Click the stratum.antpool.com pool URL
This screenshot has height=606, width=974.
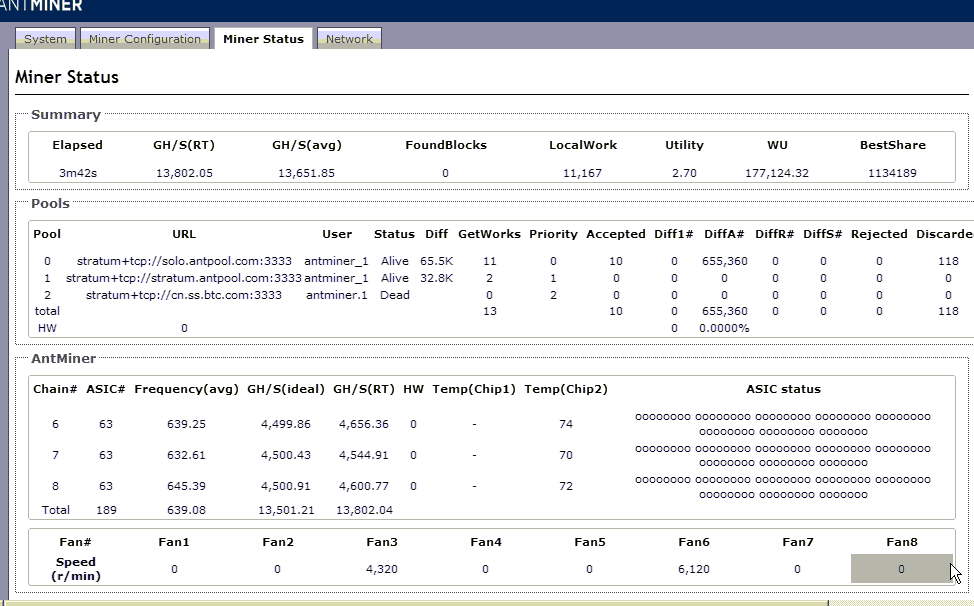[x=184, y=278]
